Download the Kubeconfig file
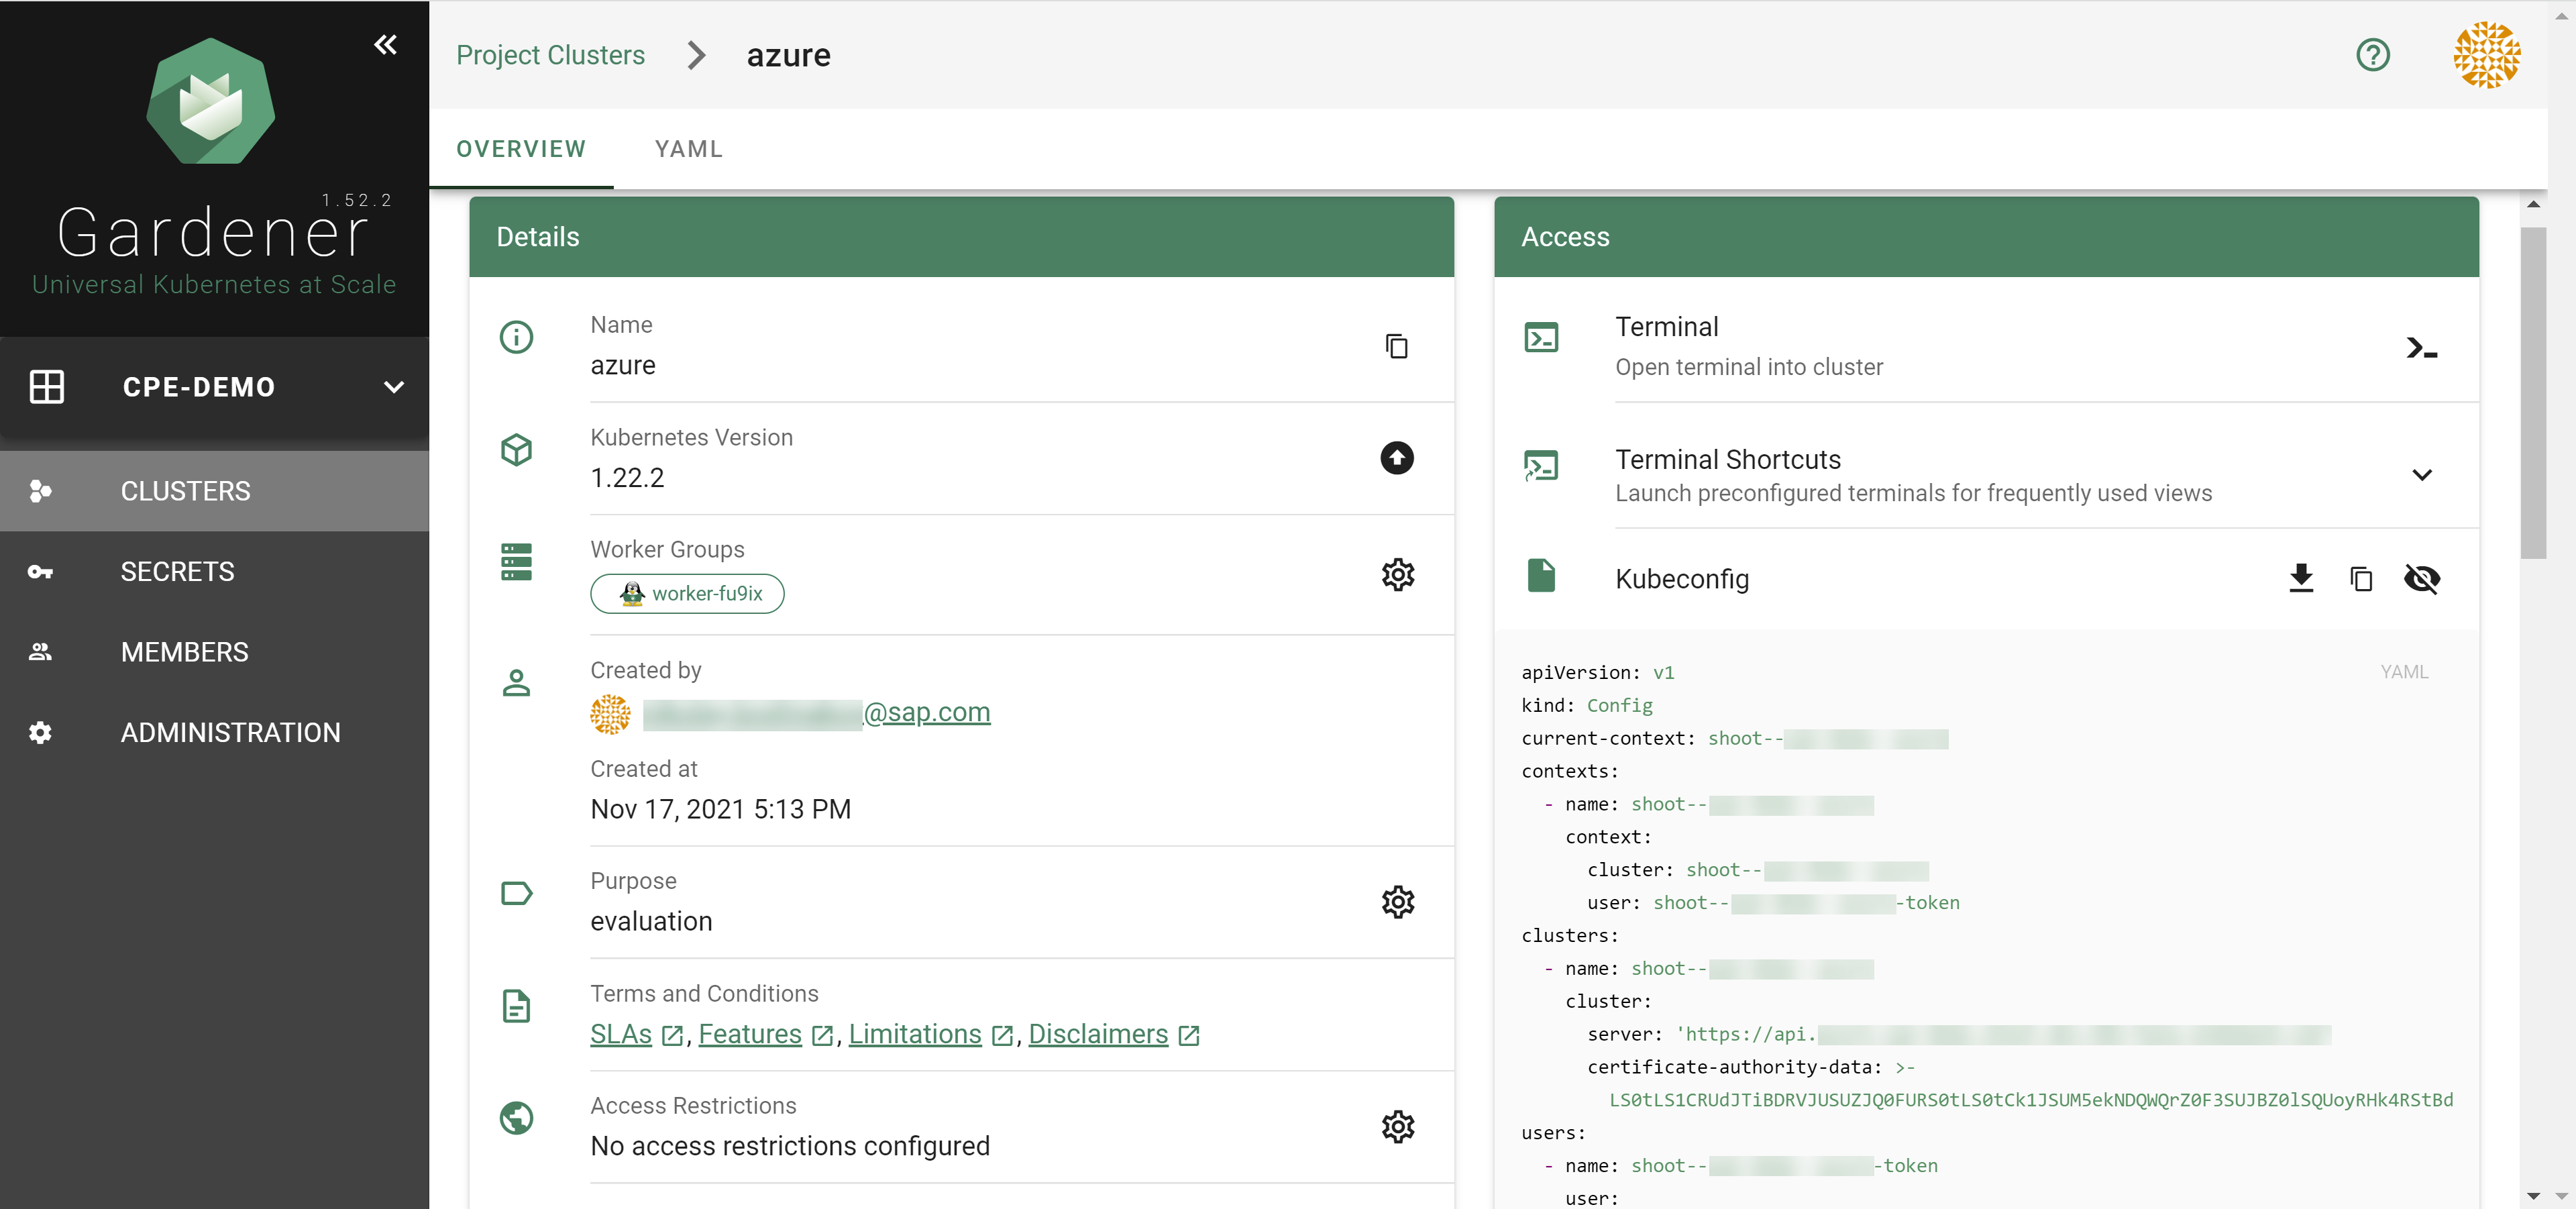This screenshot has height=1209, width=2576. [x=2300, y=578]
